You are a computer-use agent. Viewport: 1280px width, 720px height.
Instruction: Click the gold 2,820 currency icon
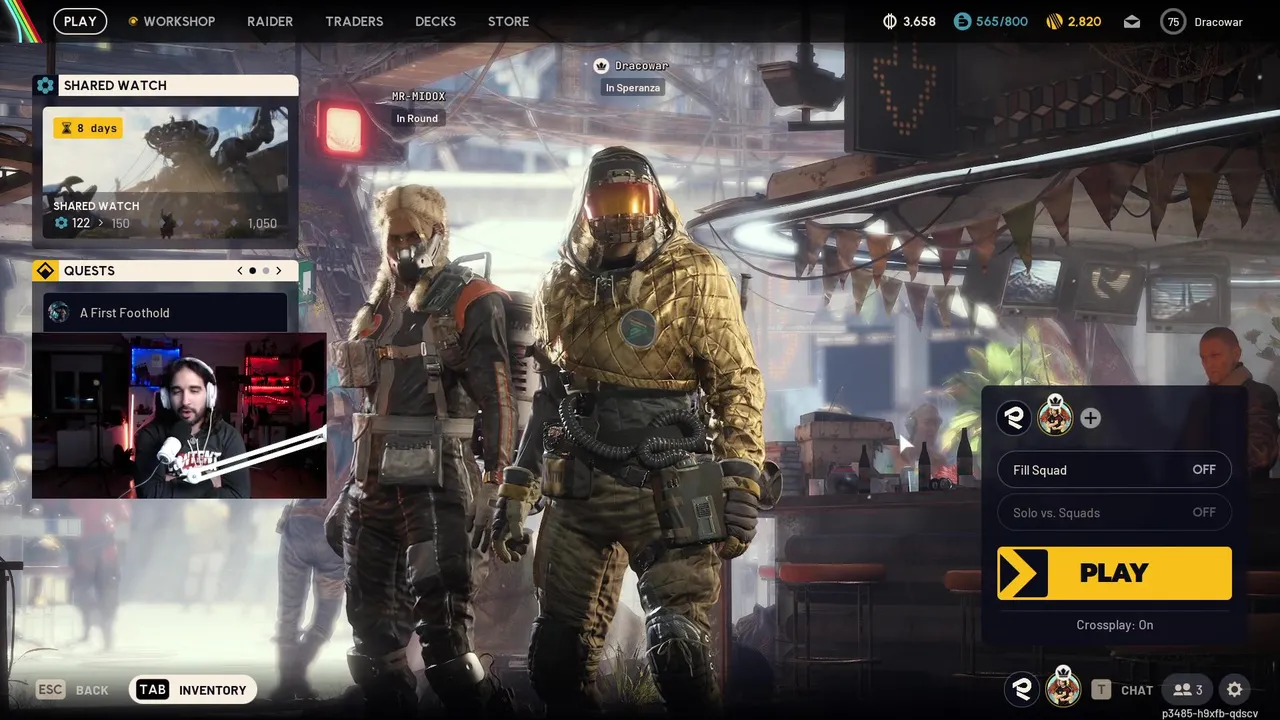click(x=1054, y=21)
